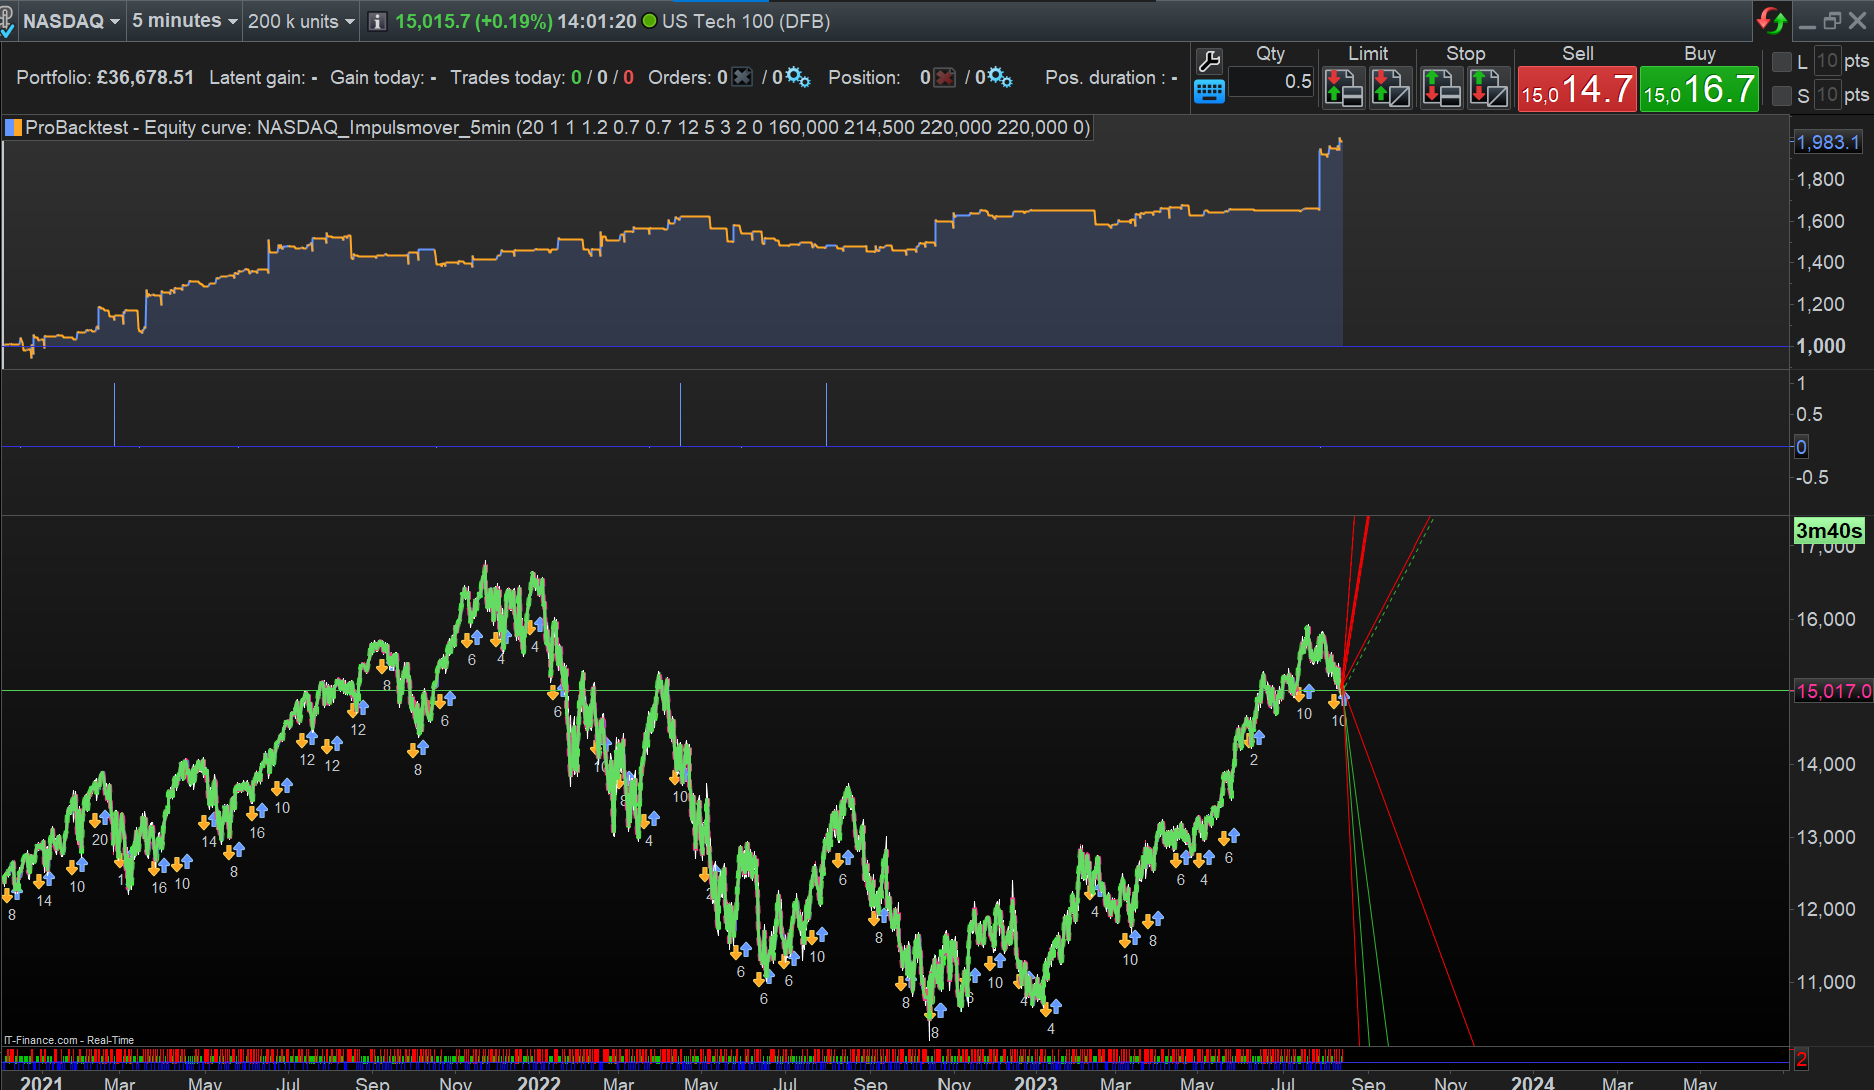Click the Qty input field
Image resolution: width=1874 pixels, height=1090 pixels.
tap(1271, 82)
